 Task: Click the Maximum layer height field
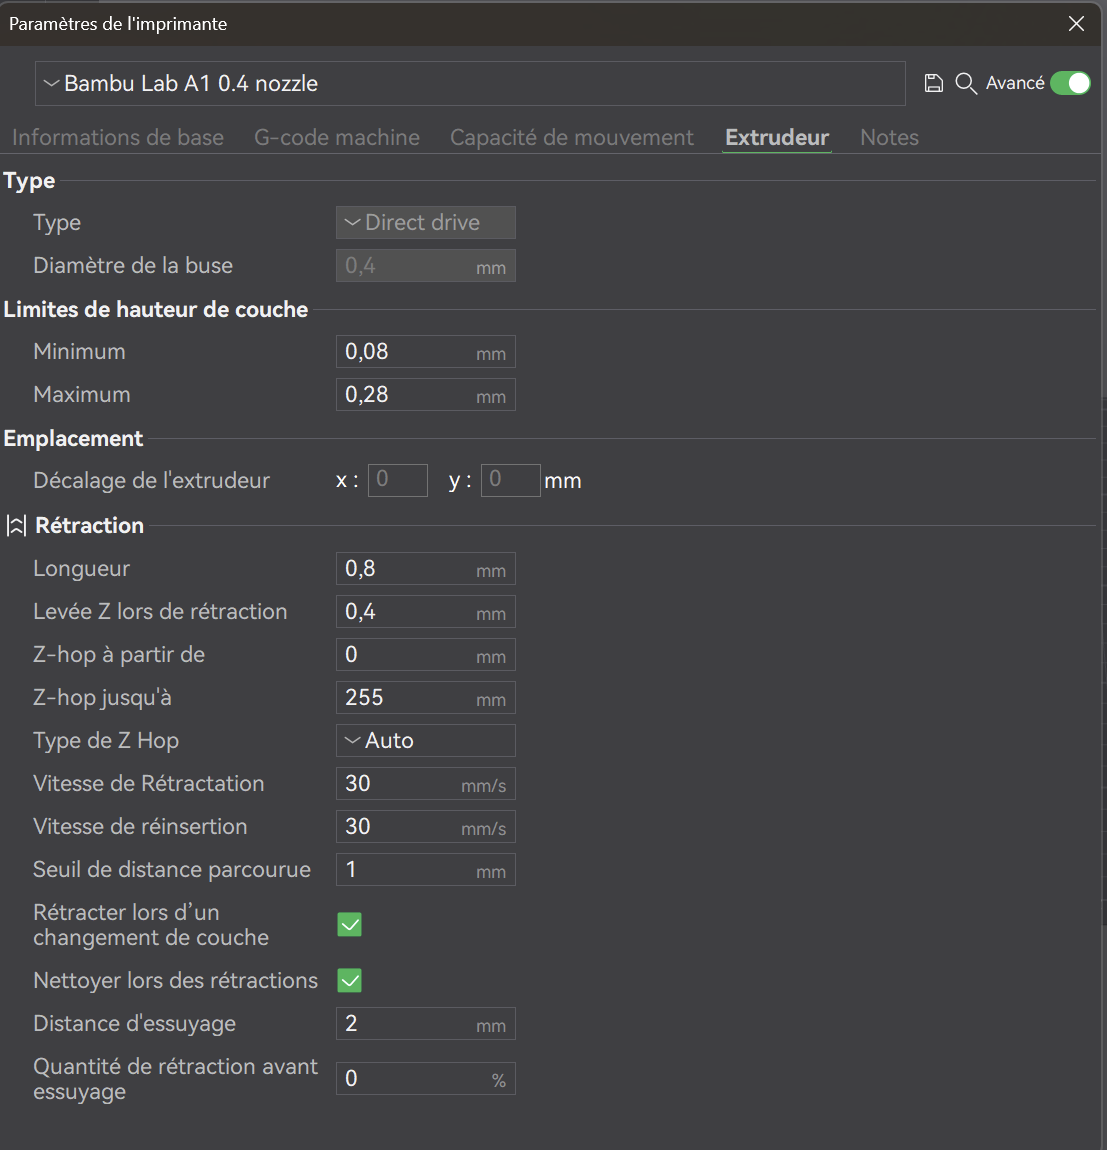point(425,395)
